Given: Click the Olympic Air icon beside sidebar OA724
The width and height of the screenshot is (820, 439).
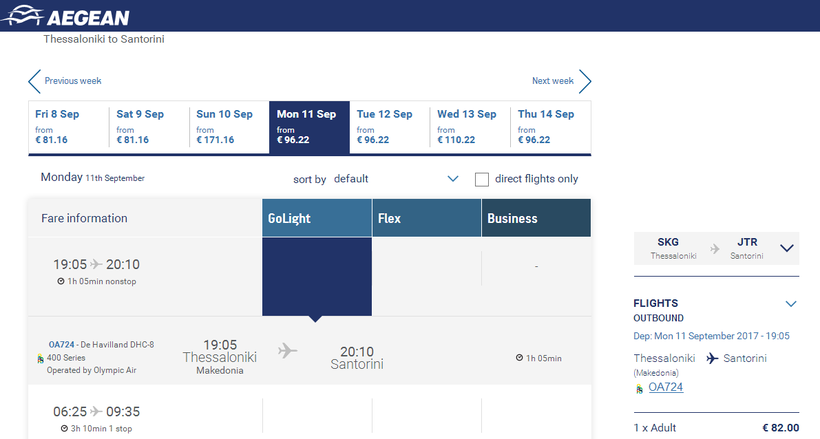Looking at the screenshot, I should 639,388.
